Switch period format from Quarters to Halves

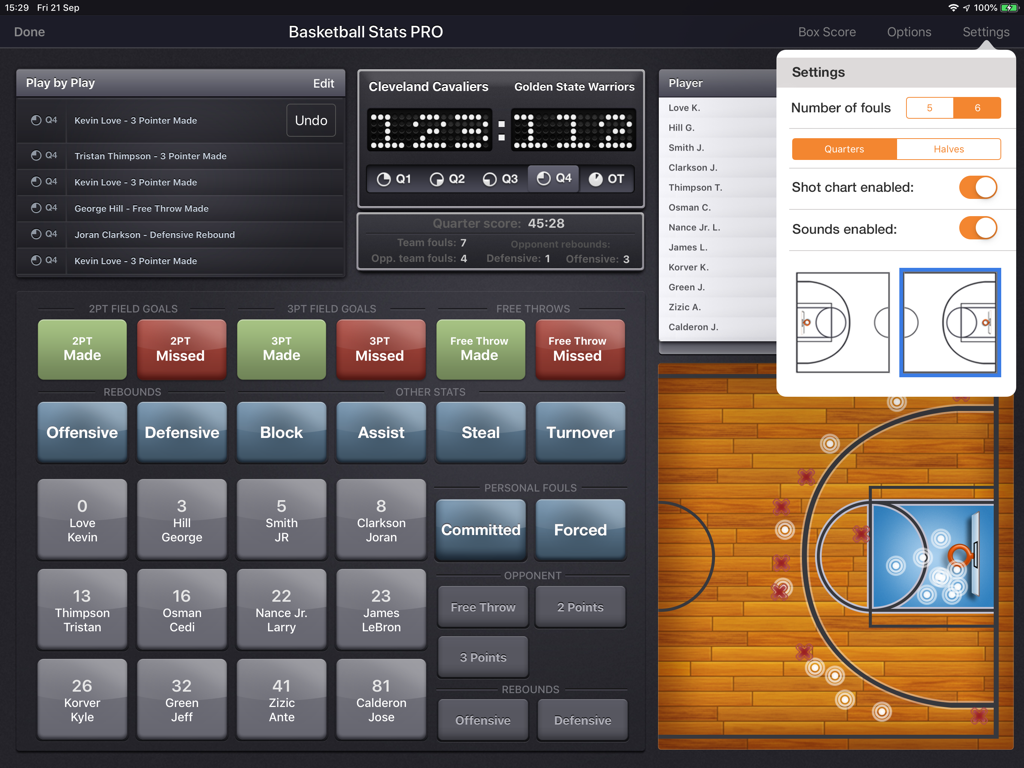click(948, 148)
